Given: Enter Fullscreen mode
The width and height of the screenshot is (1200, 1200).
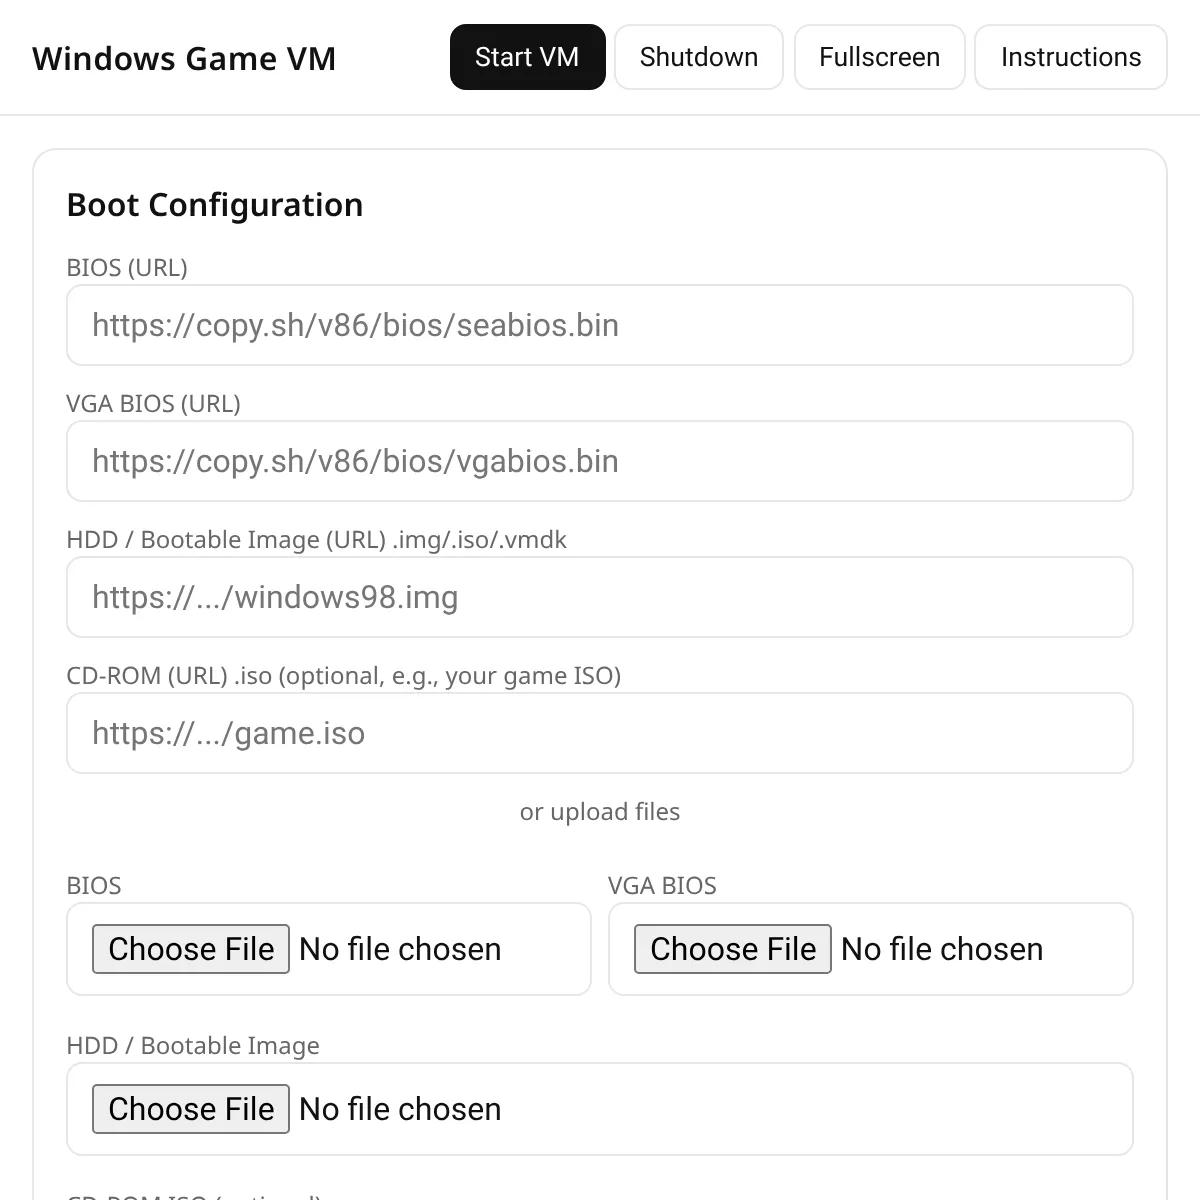Looking at the screenshot, I should point(879,57).
